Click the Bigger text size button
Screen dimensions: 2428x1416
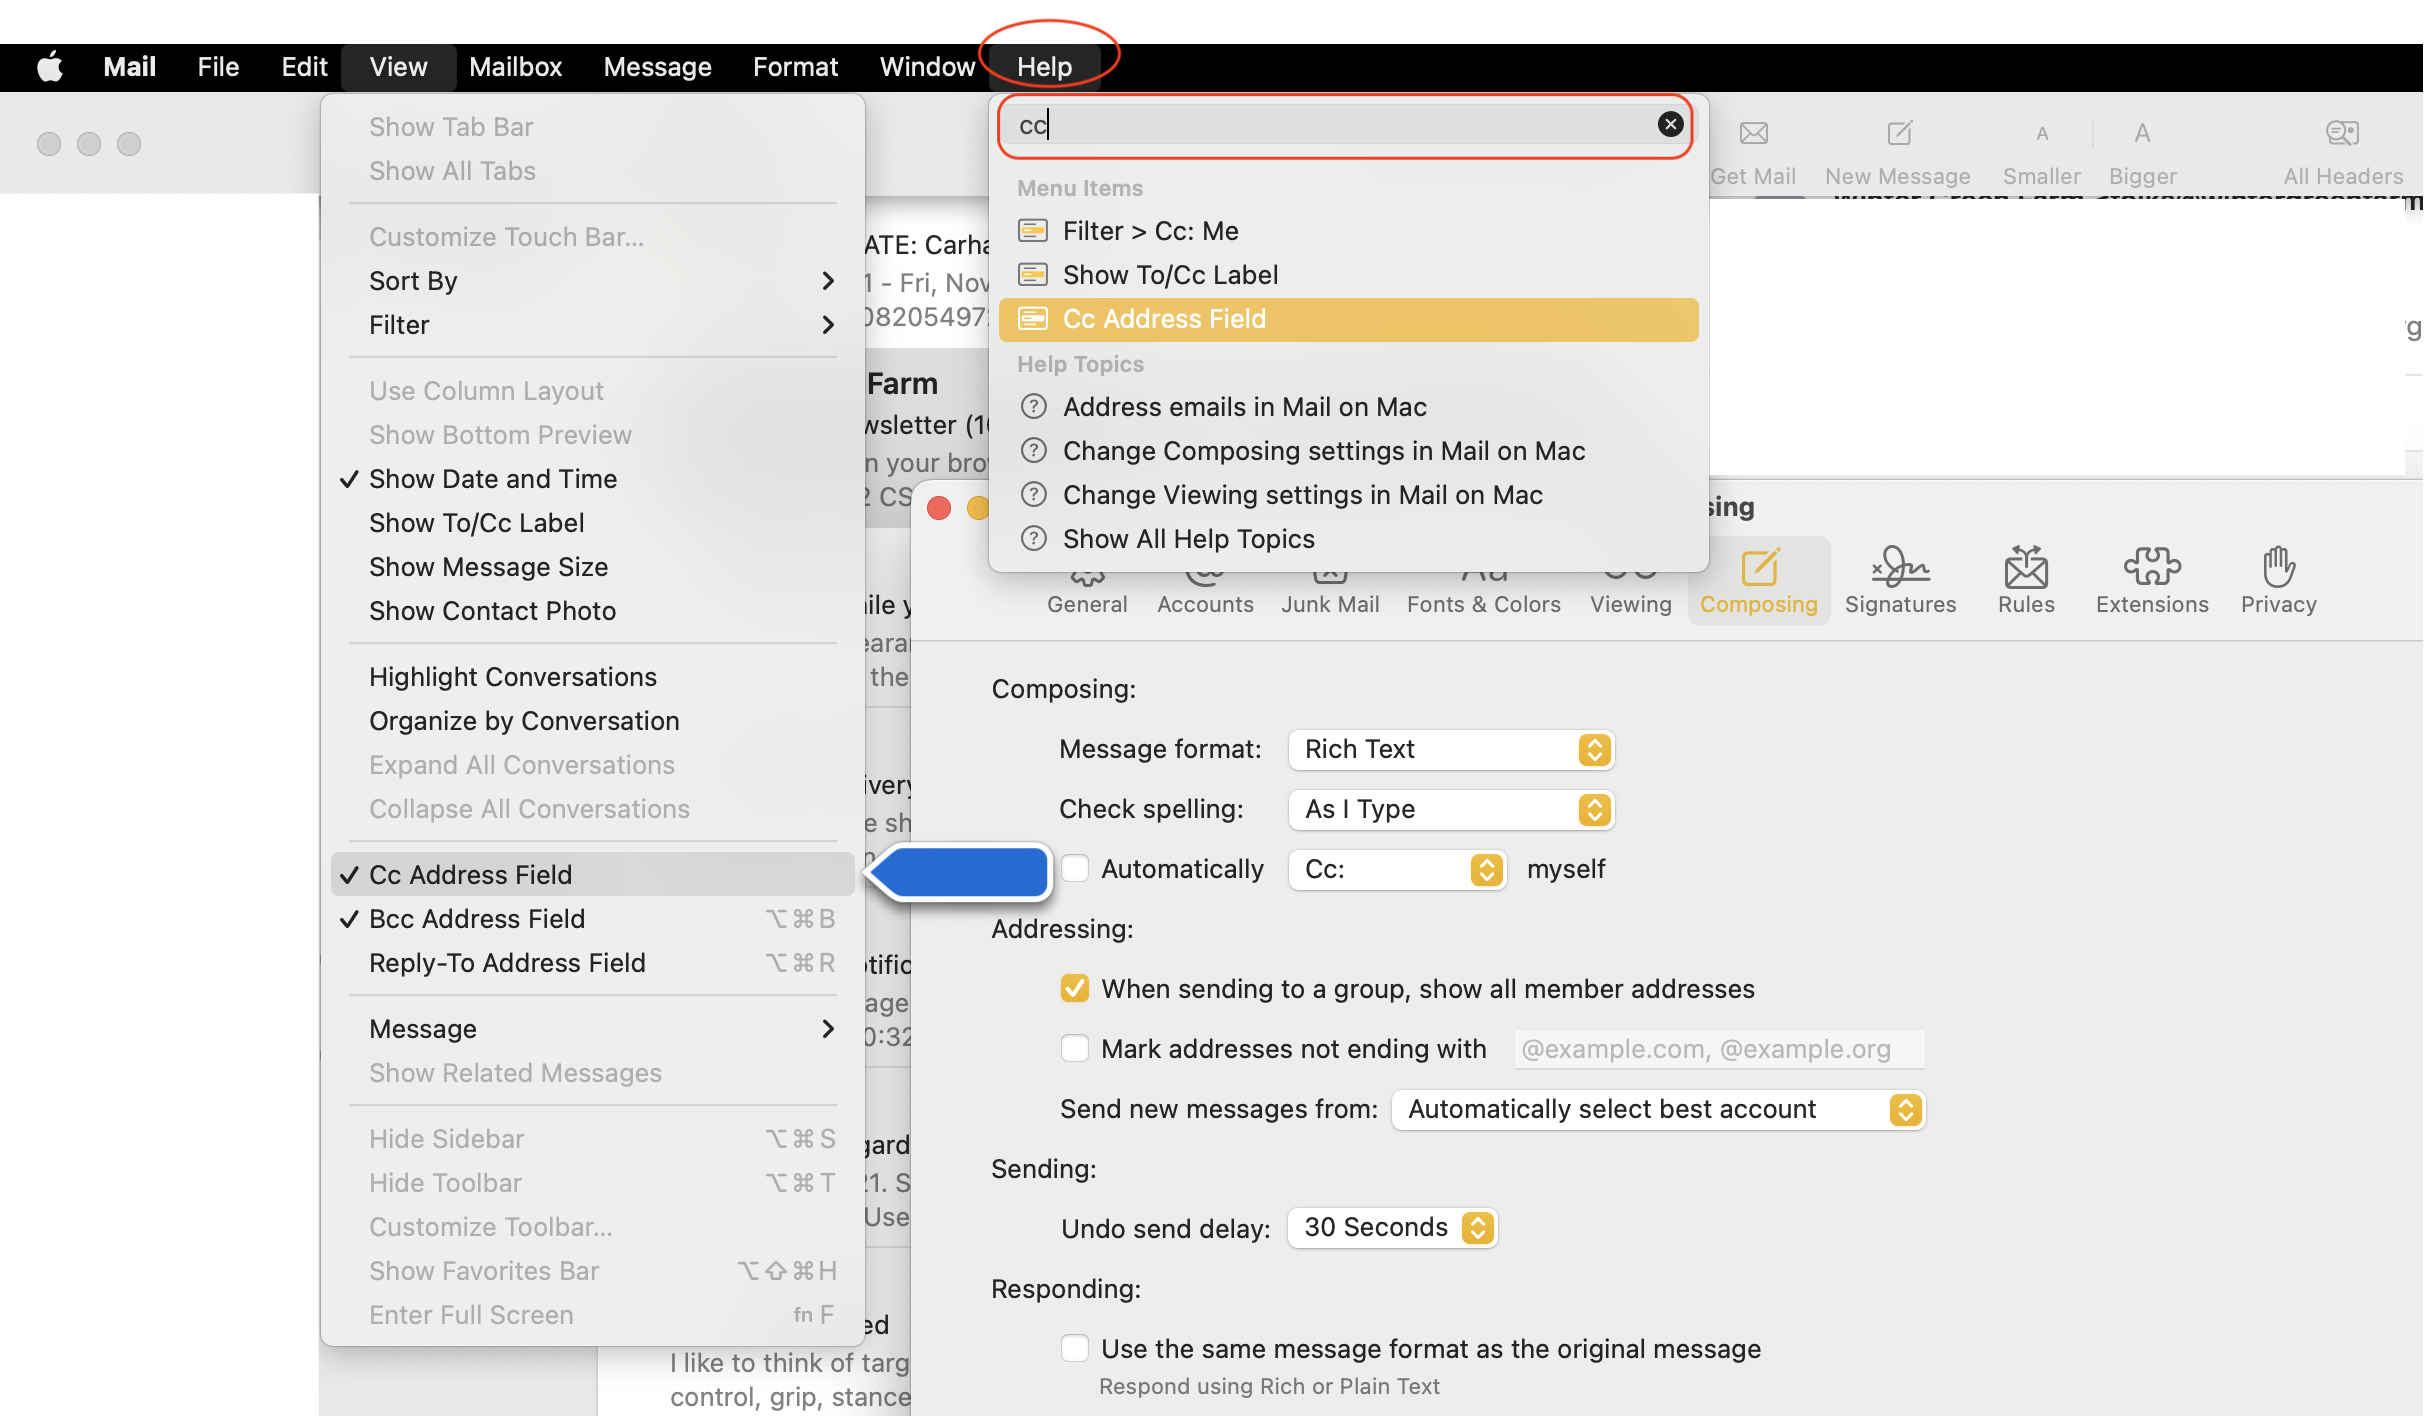point(2142,133)
